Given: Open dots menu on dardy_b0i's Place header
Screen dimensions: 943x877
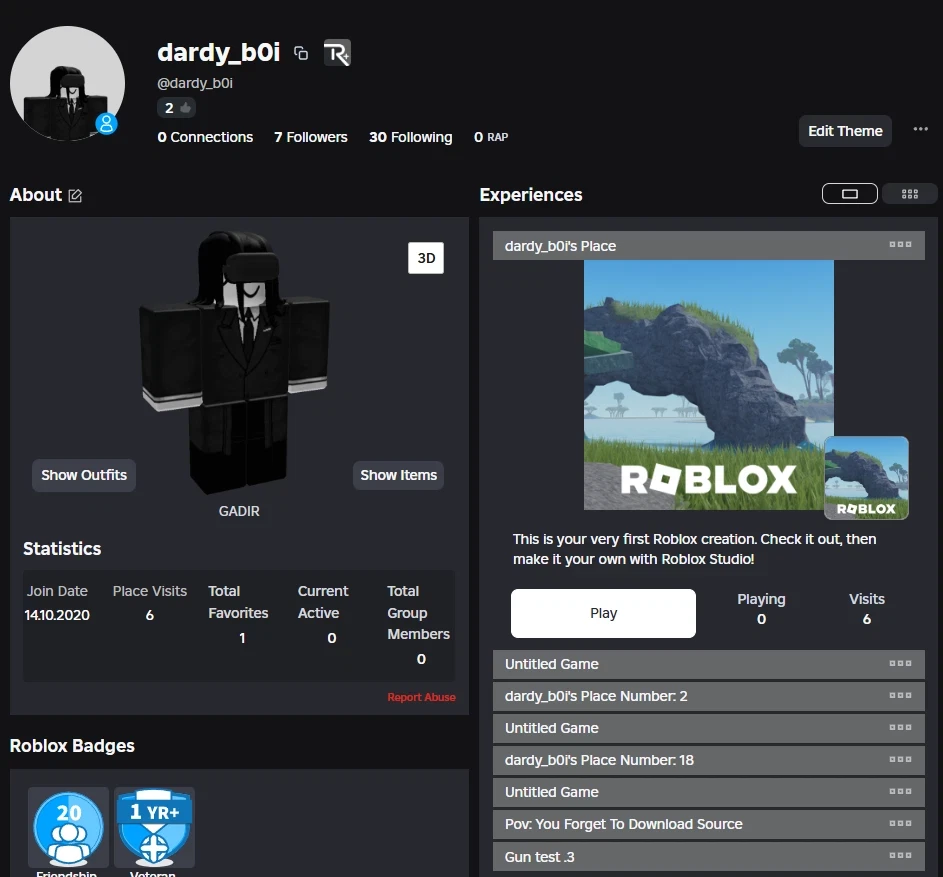Looking at the screenshot, I should [x=900, y=244].
